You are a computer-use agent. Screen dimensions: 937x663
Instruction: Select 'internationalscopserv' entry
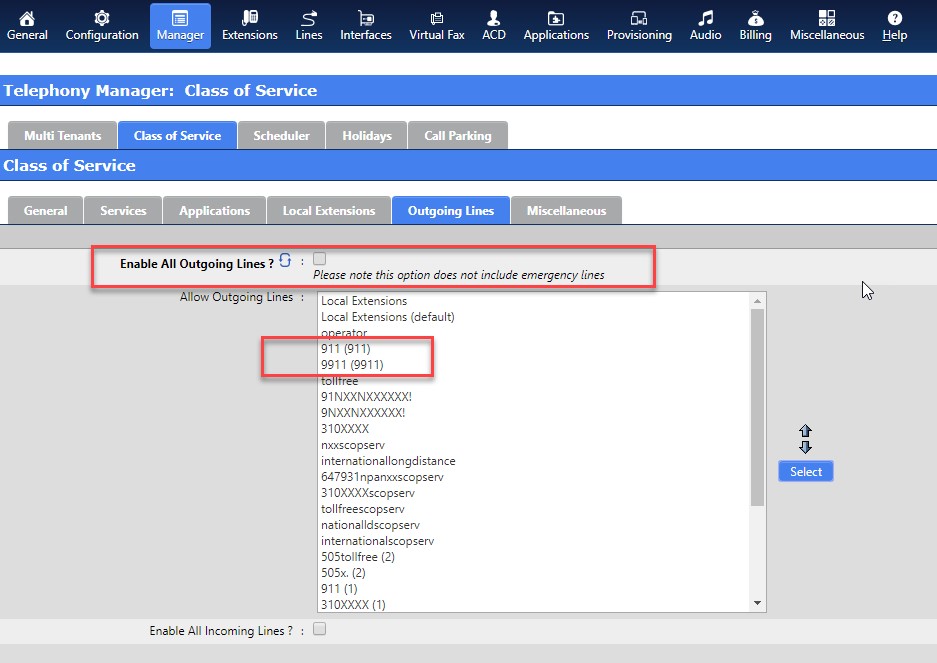point(377,541)
